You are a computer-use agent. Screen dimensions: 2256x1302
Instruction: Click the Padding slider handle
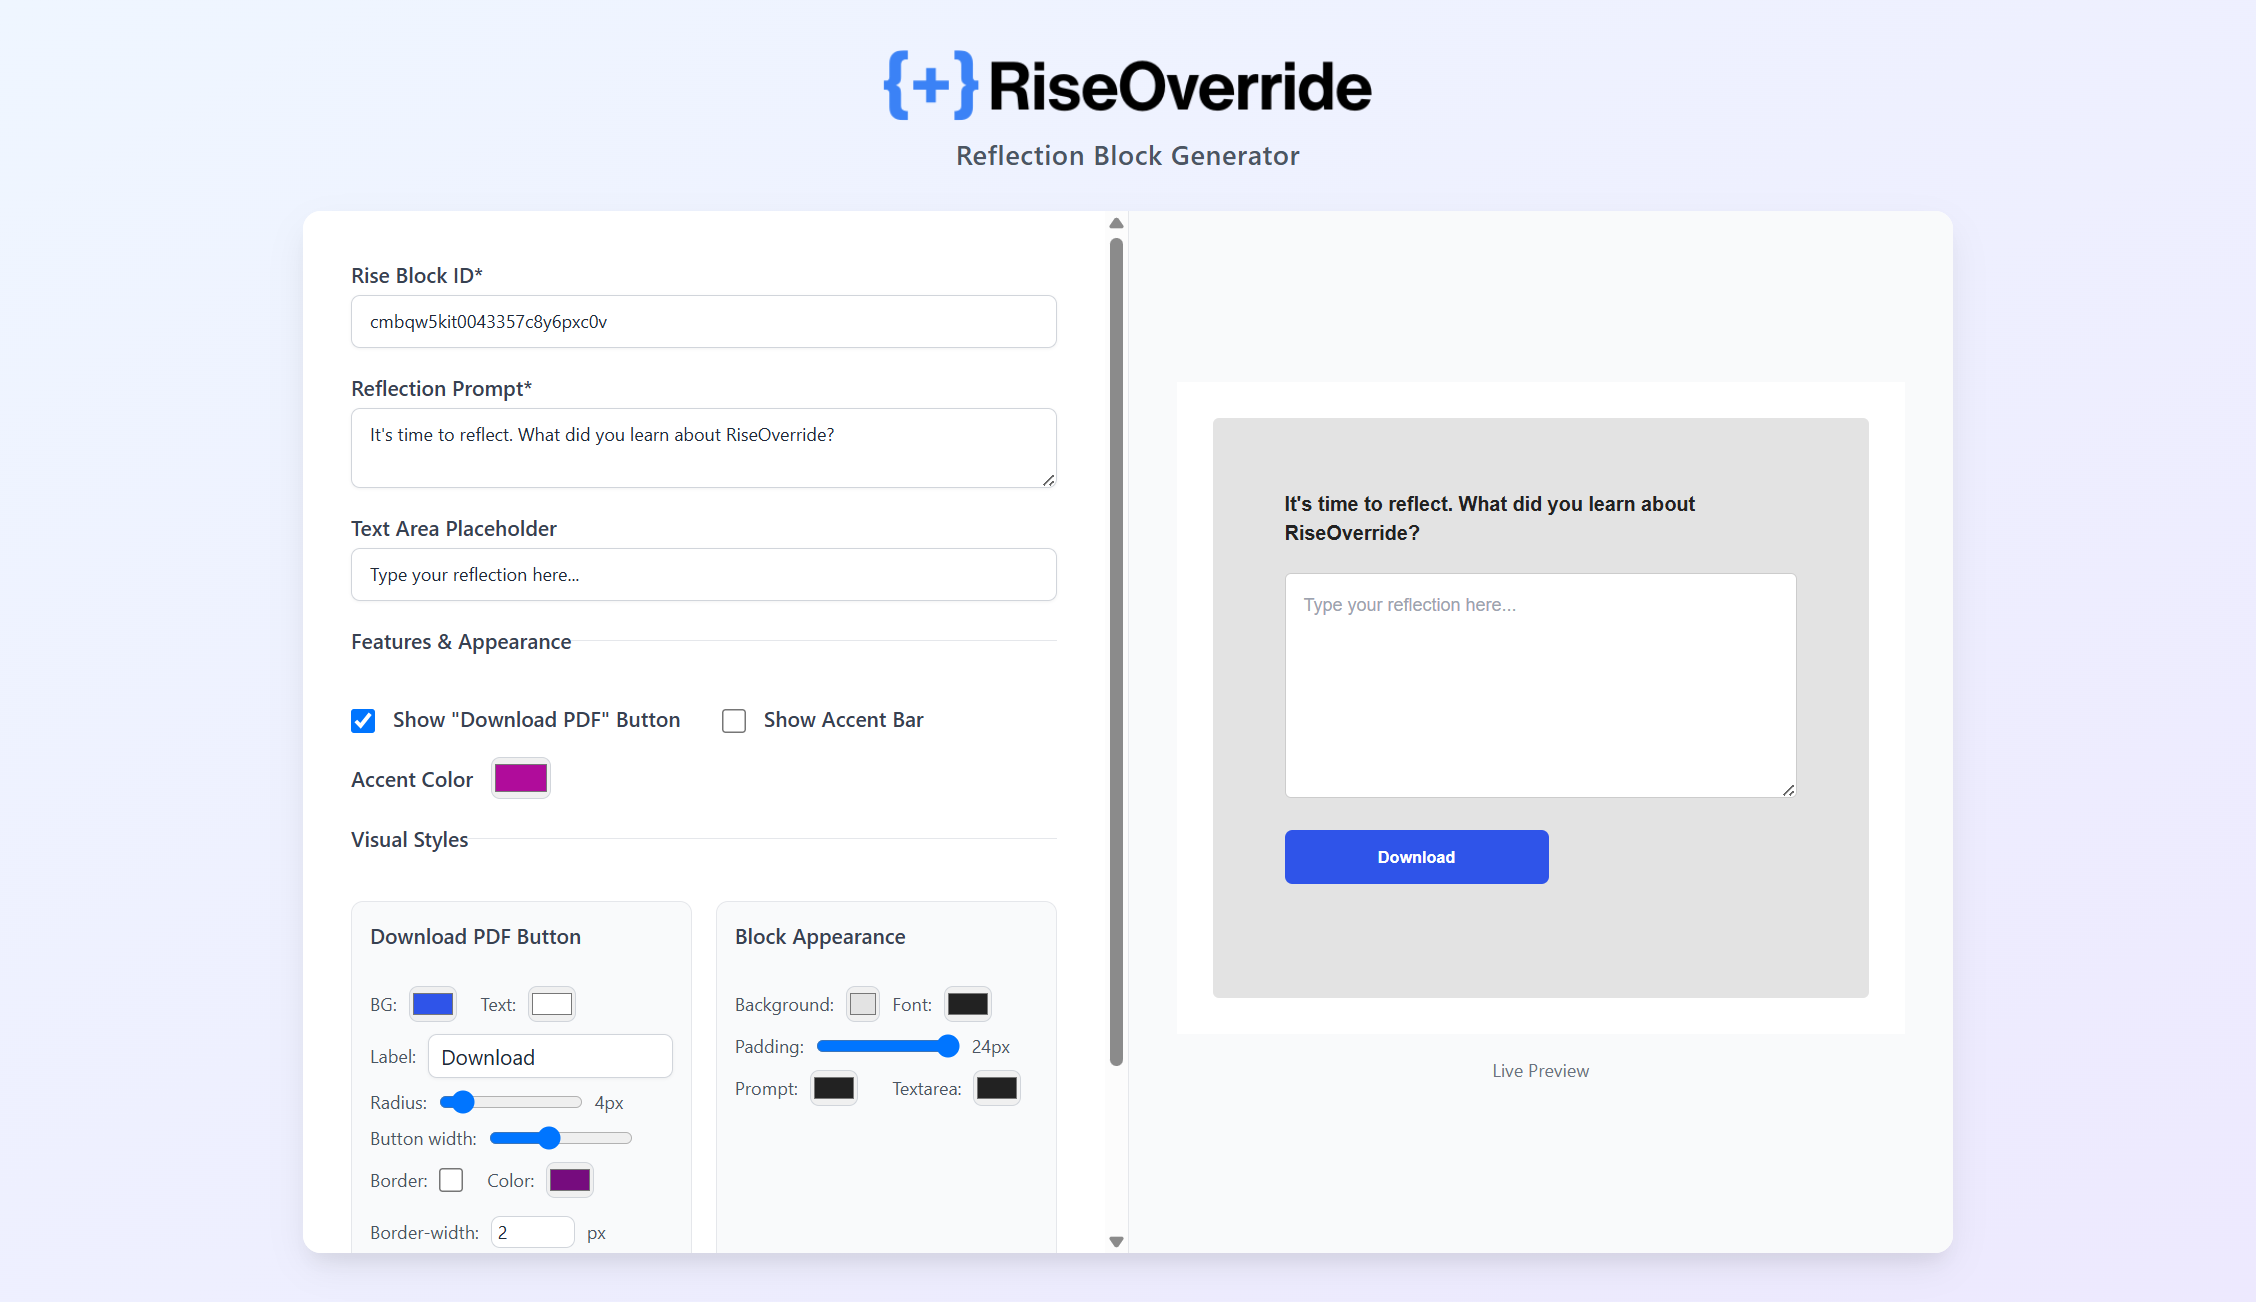tap(948, 1046)
